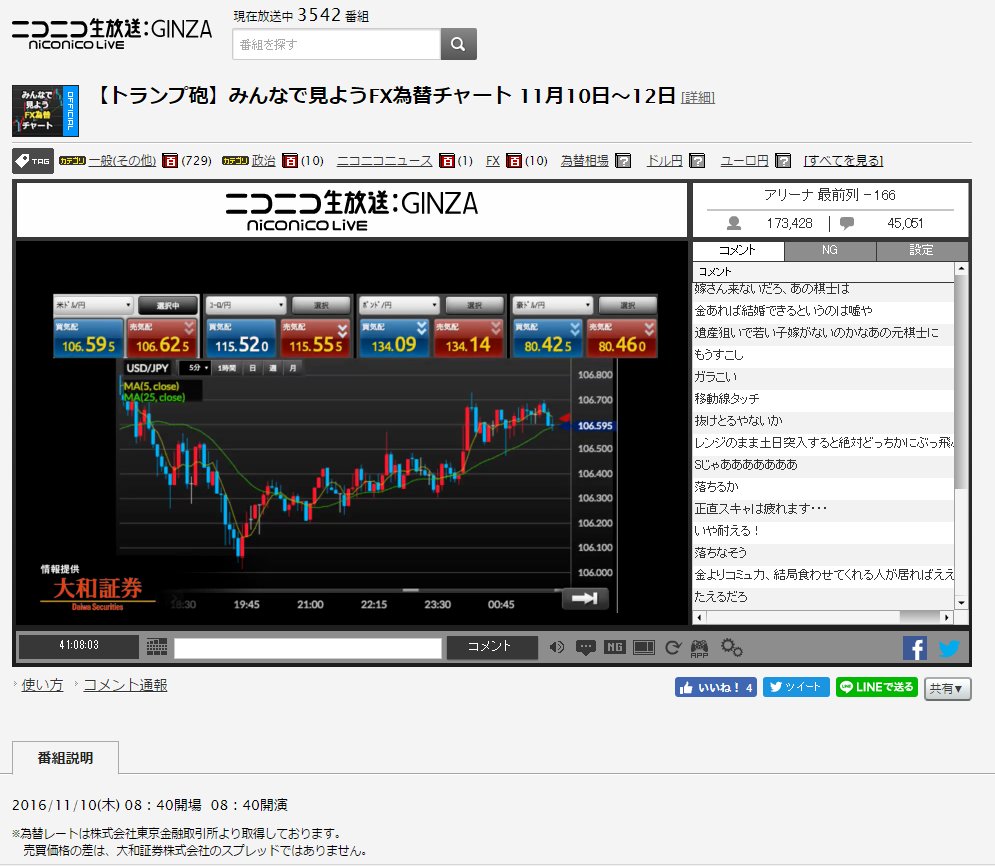Screen dimensions: 995x866
Task: Open the gamepad APP icon
Action: tap(699, 648)
